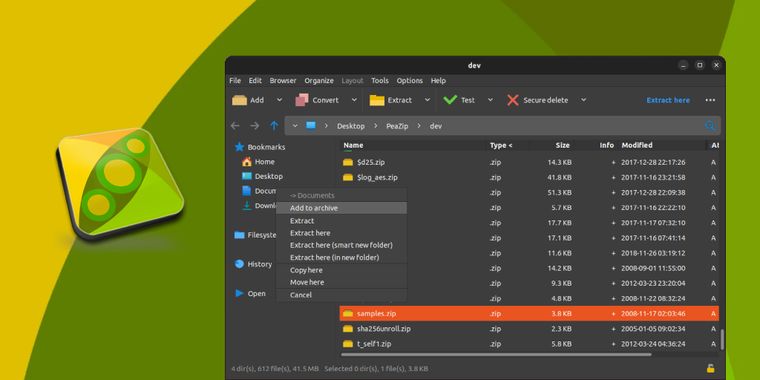Click the Documents icon in sidebar
Viewport: 760px width, 380px height.
coord(247,191)
